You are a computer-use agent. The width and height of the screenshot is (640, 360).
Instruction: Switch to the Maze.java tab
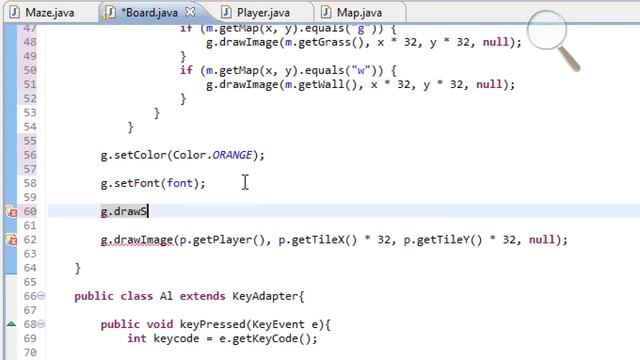(50, 13)
